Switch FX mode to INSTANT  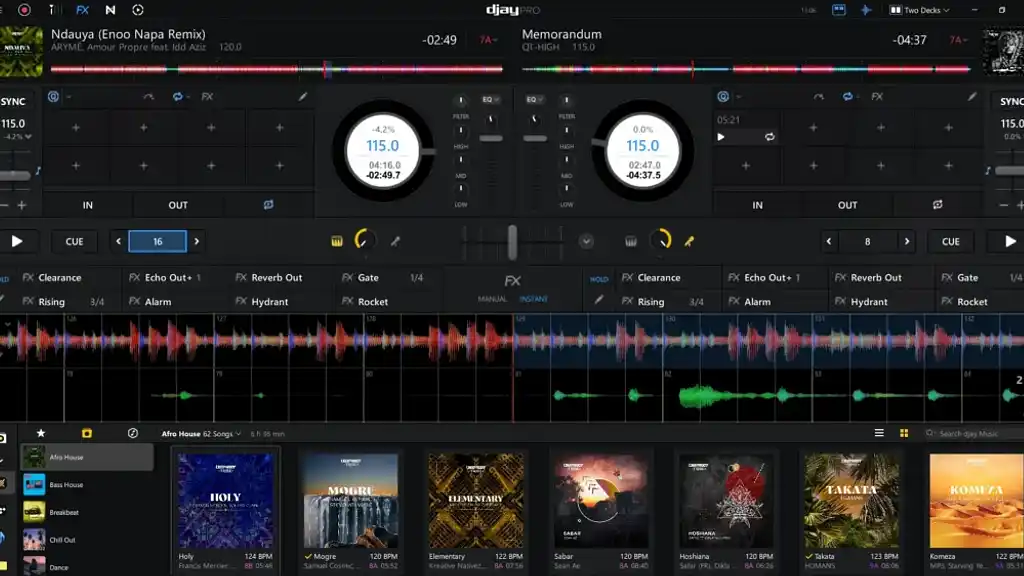pos(534,299)
